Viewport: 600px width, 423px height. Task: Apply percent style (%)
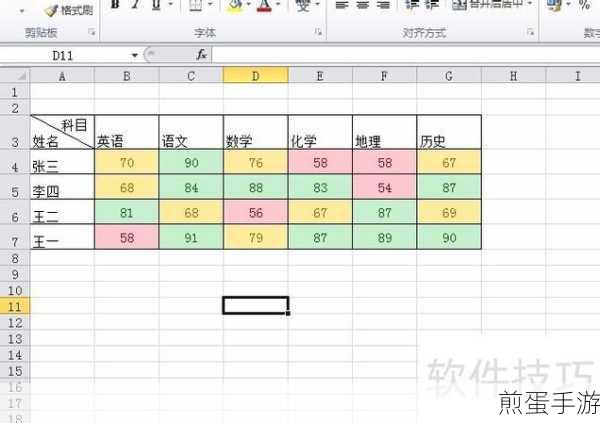(584, 5)
